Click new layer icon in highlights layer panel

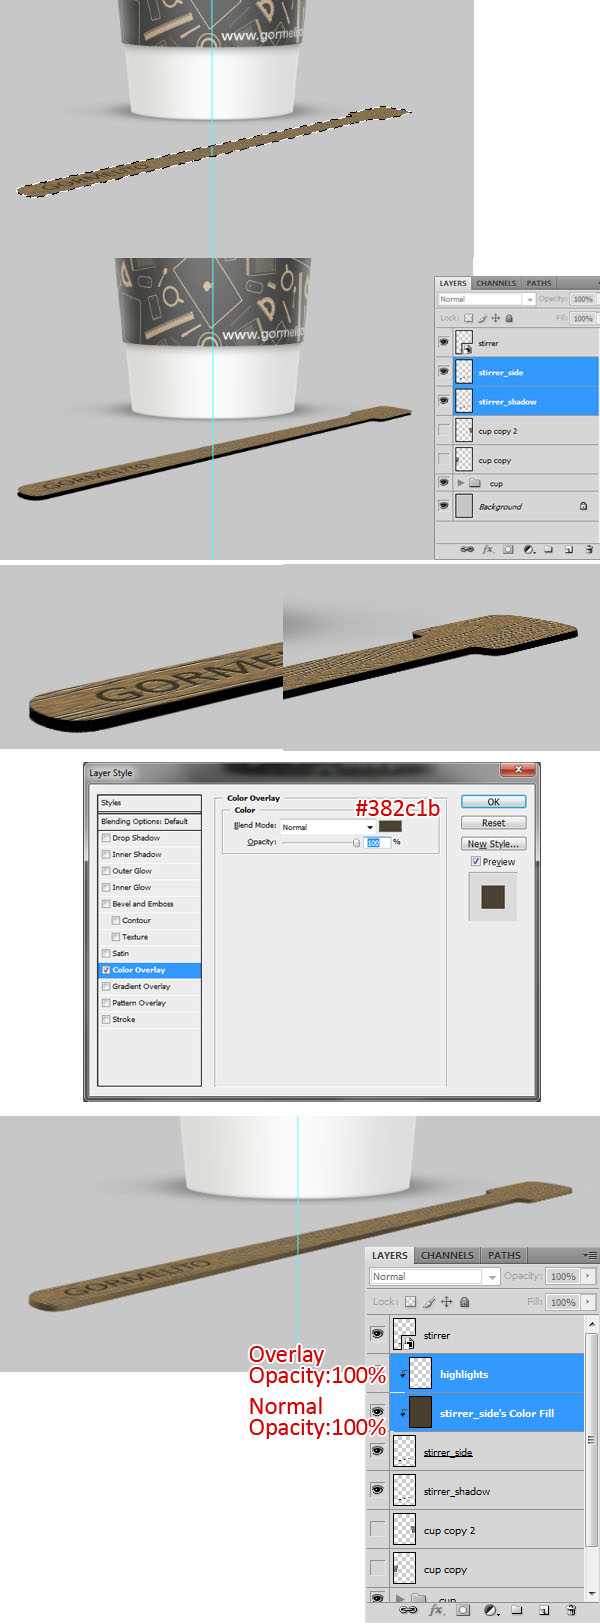[x=544, y=1610]
